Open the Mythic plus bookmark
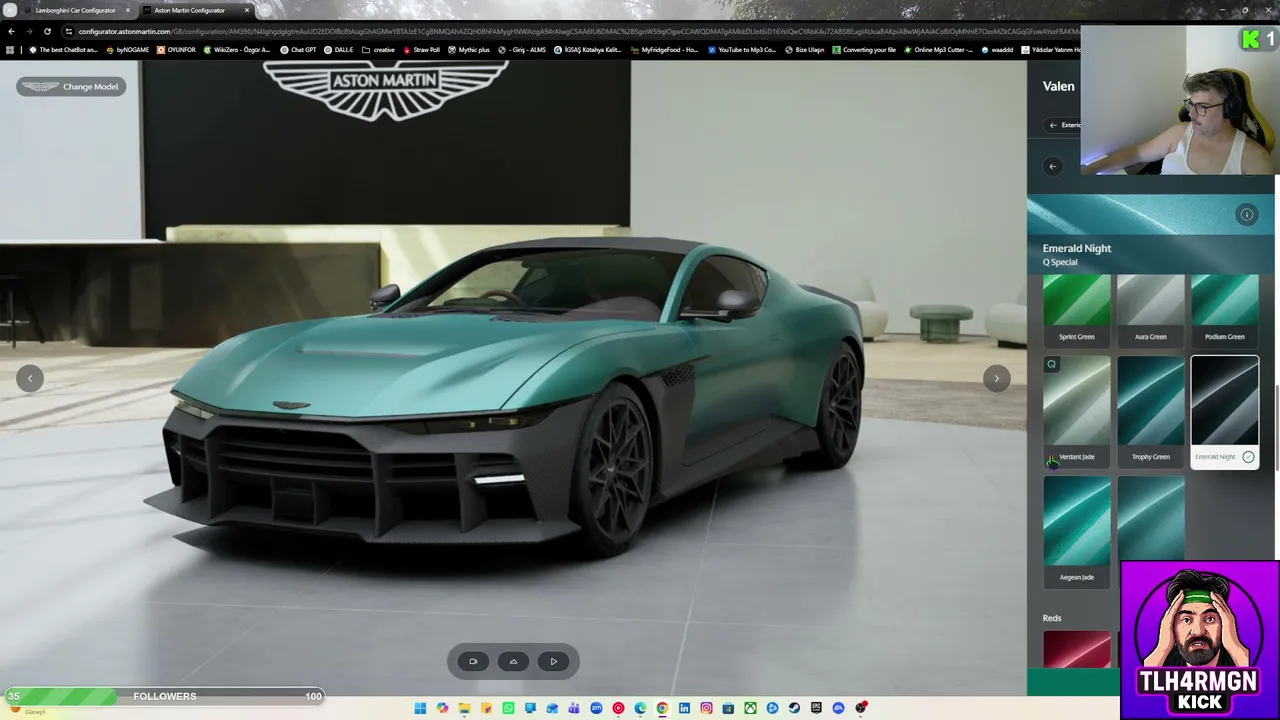This screenshot has width=1280, height=720. click(x=469, y=50)
